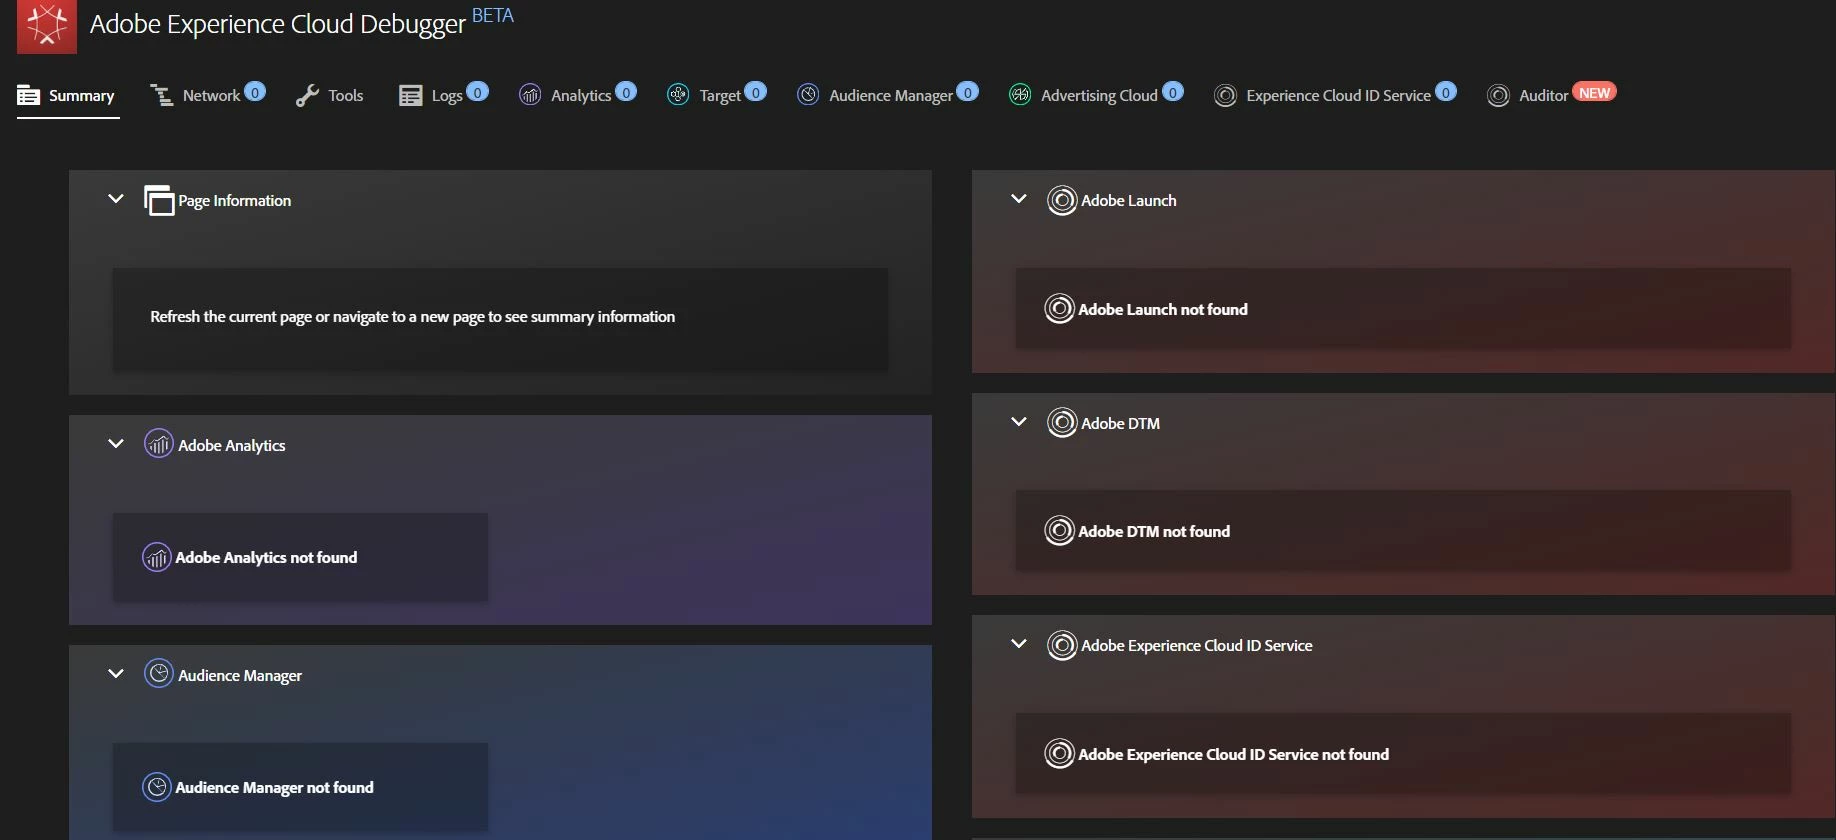Viewport: 1836px width, 840px height.
Task: Click the 'Refresh the current page' message
Action: 412,317
